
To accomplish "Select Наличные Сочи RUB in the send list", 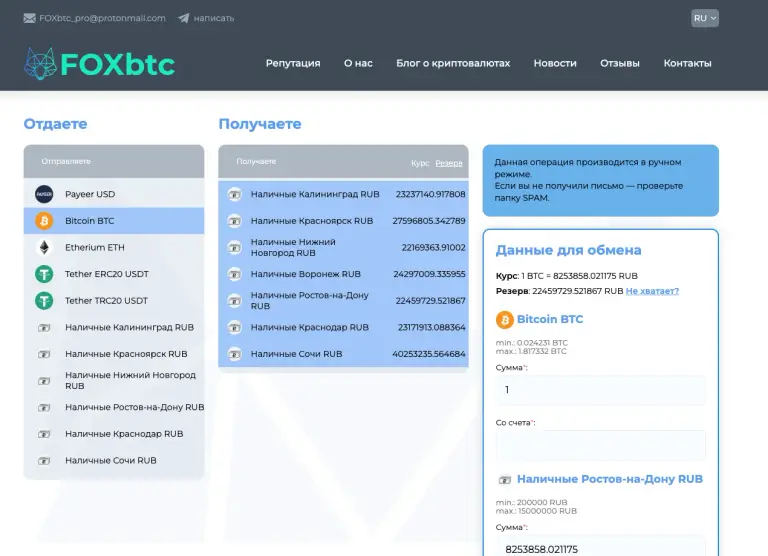I will click(x=114, y=460).
